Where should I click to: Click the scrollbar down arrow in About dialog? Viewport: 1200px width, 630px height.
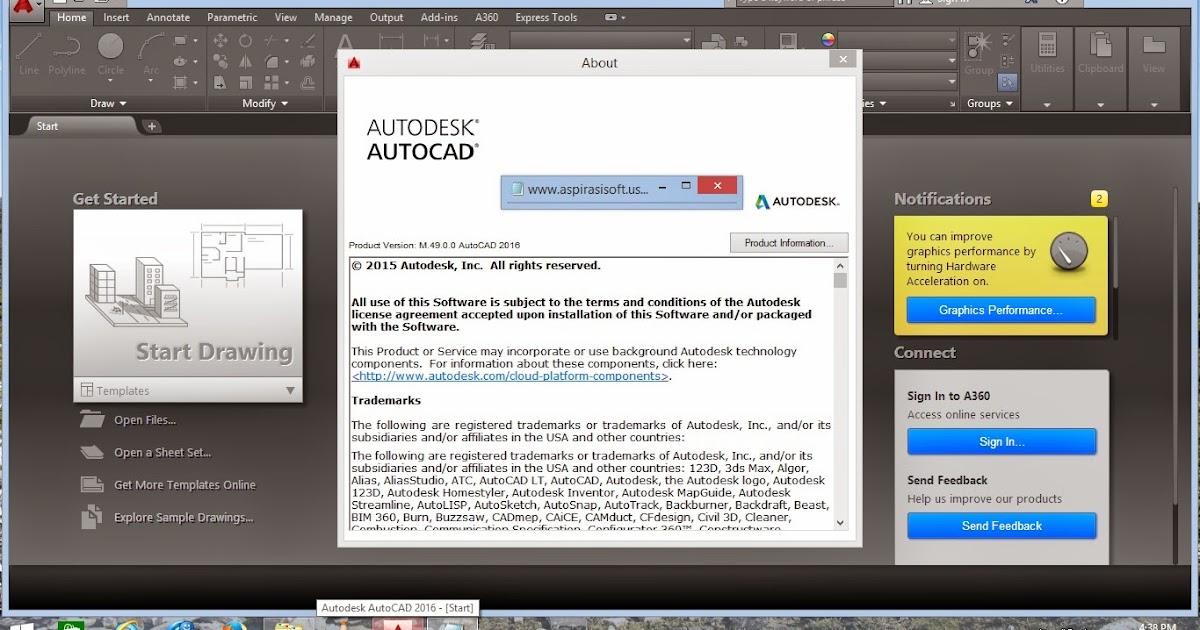[x=840, y=523]
